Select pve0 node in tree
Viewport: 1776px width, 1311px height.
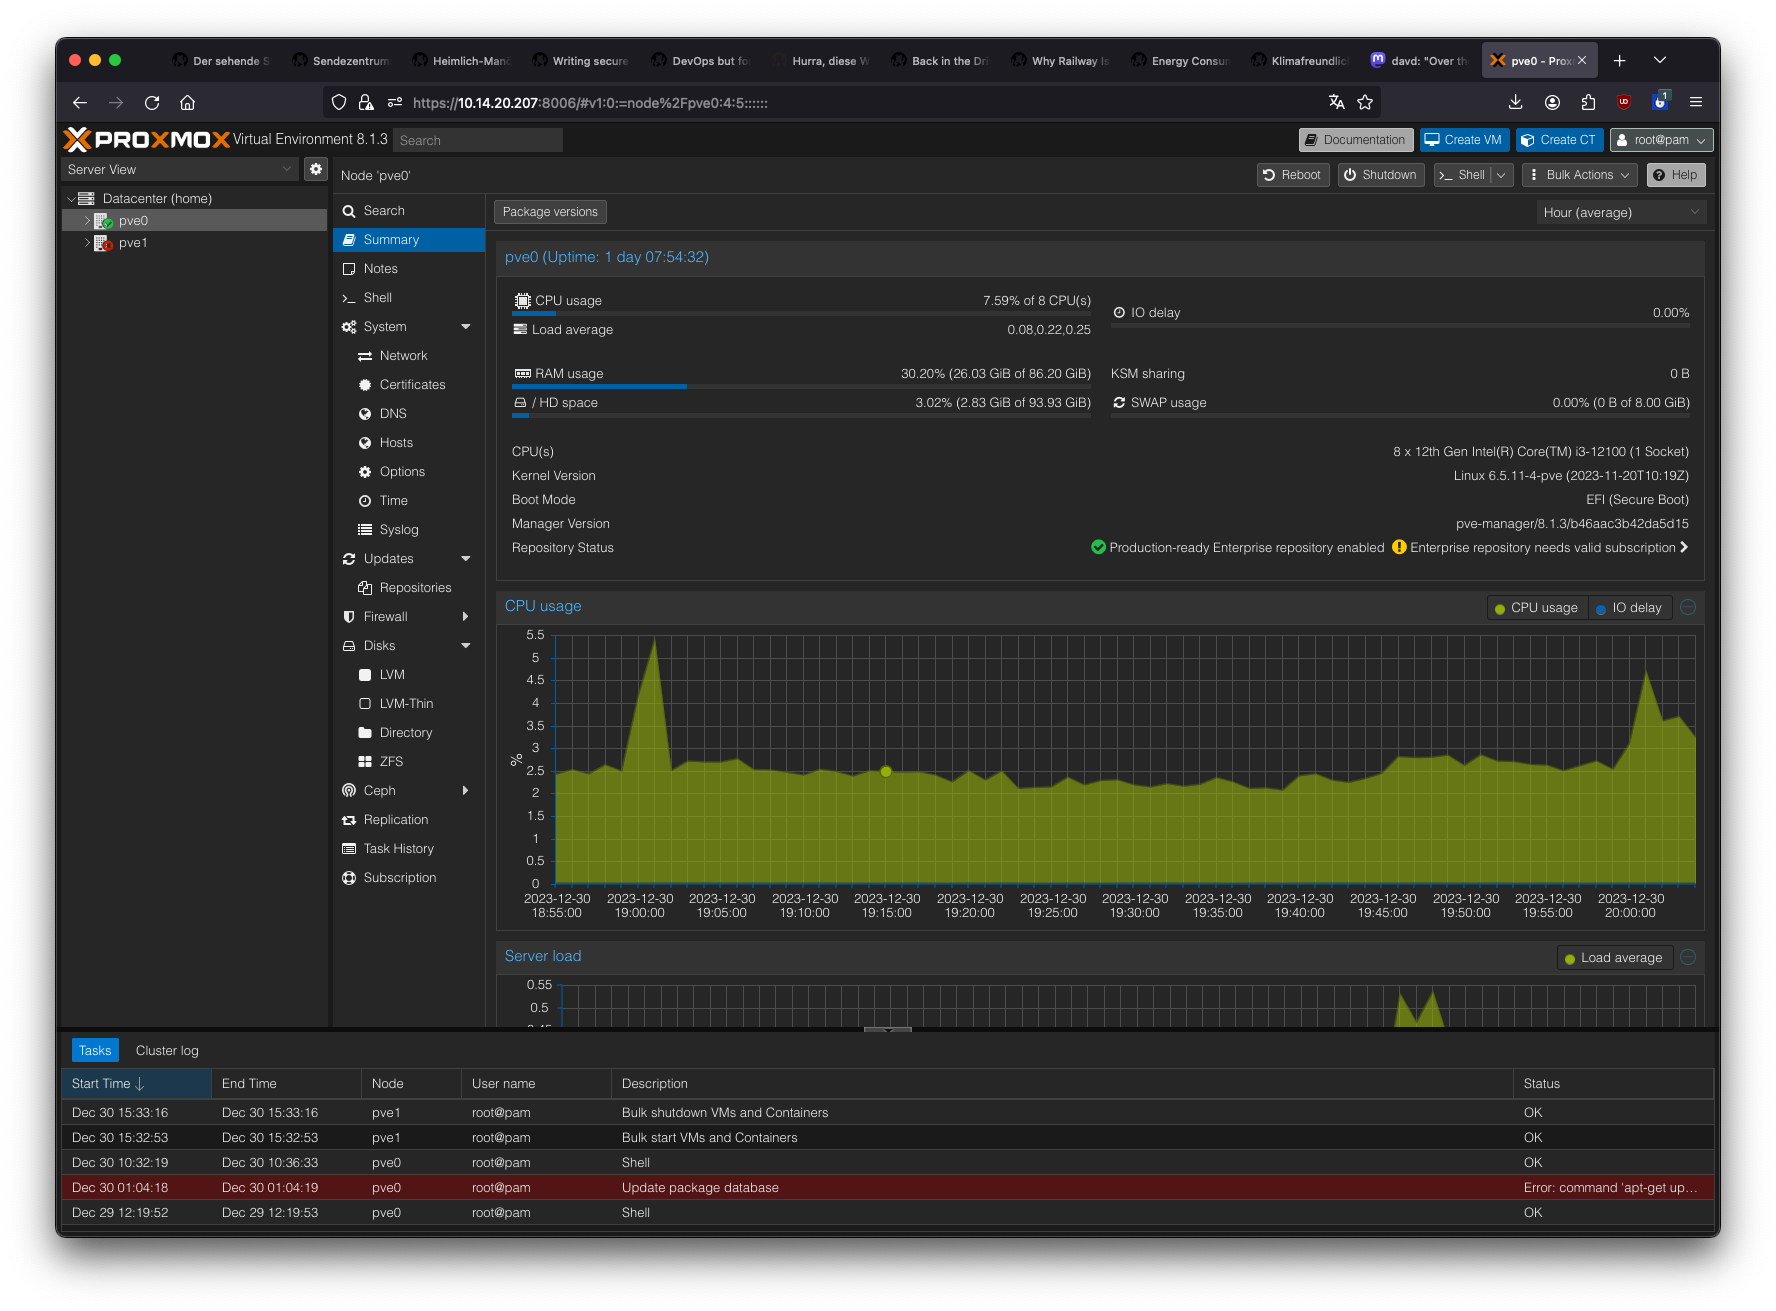coord(194,220)
